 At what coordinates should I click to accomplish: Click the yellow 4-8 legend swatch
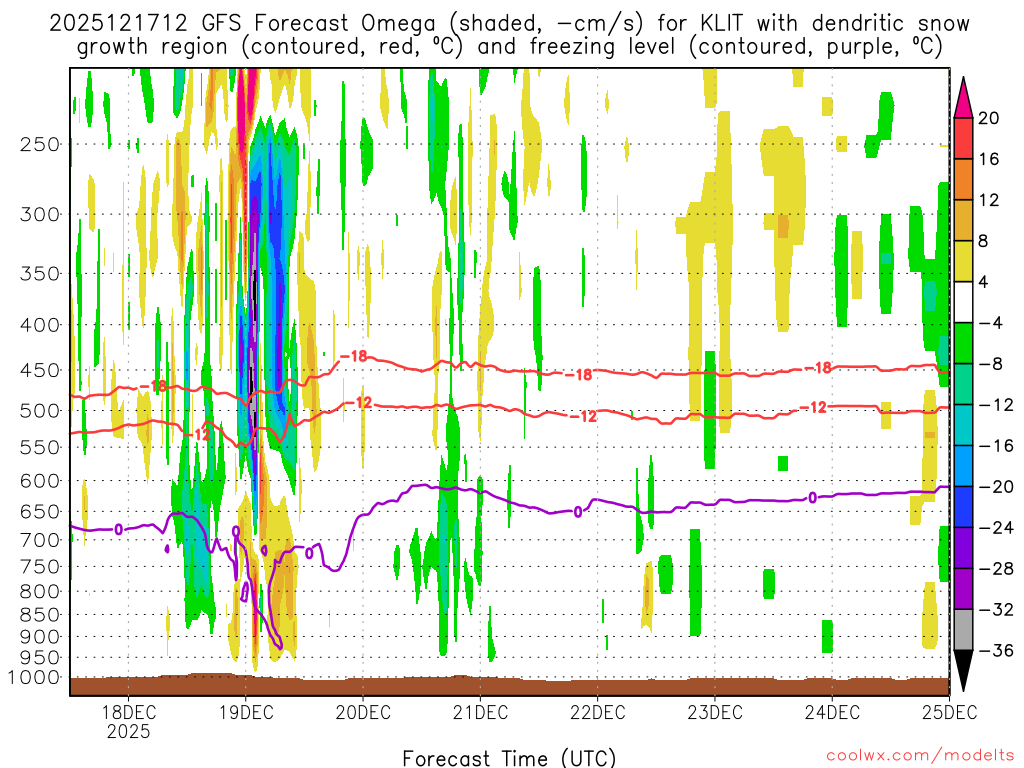pos(963,261)
